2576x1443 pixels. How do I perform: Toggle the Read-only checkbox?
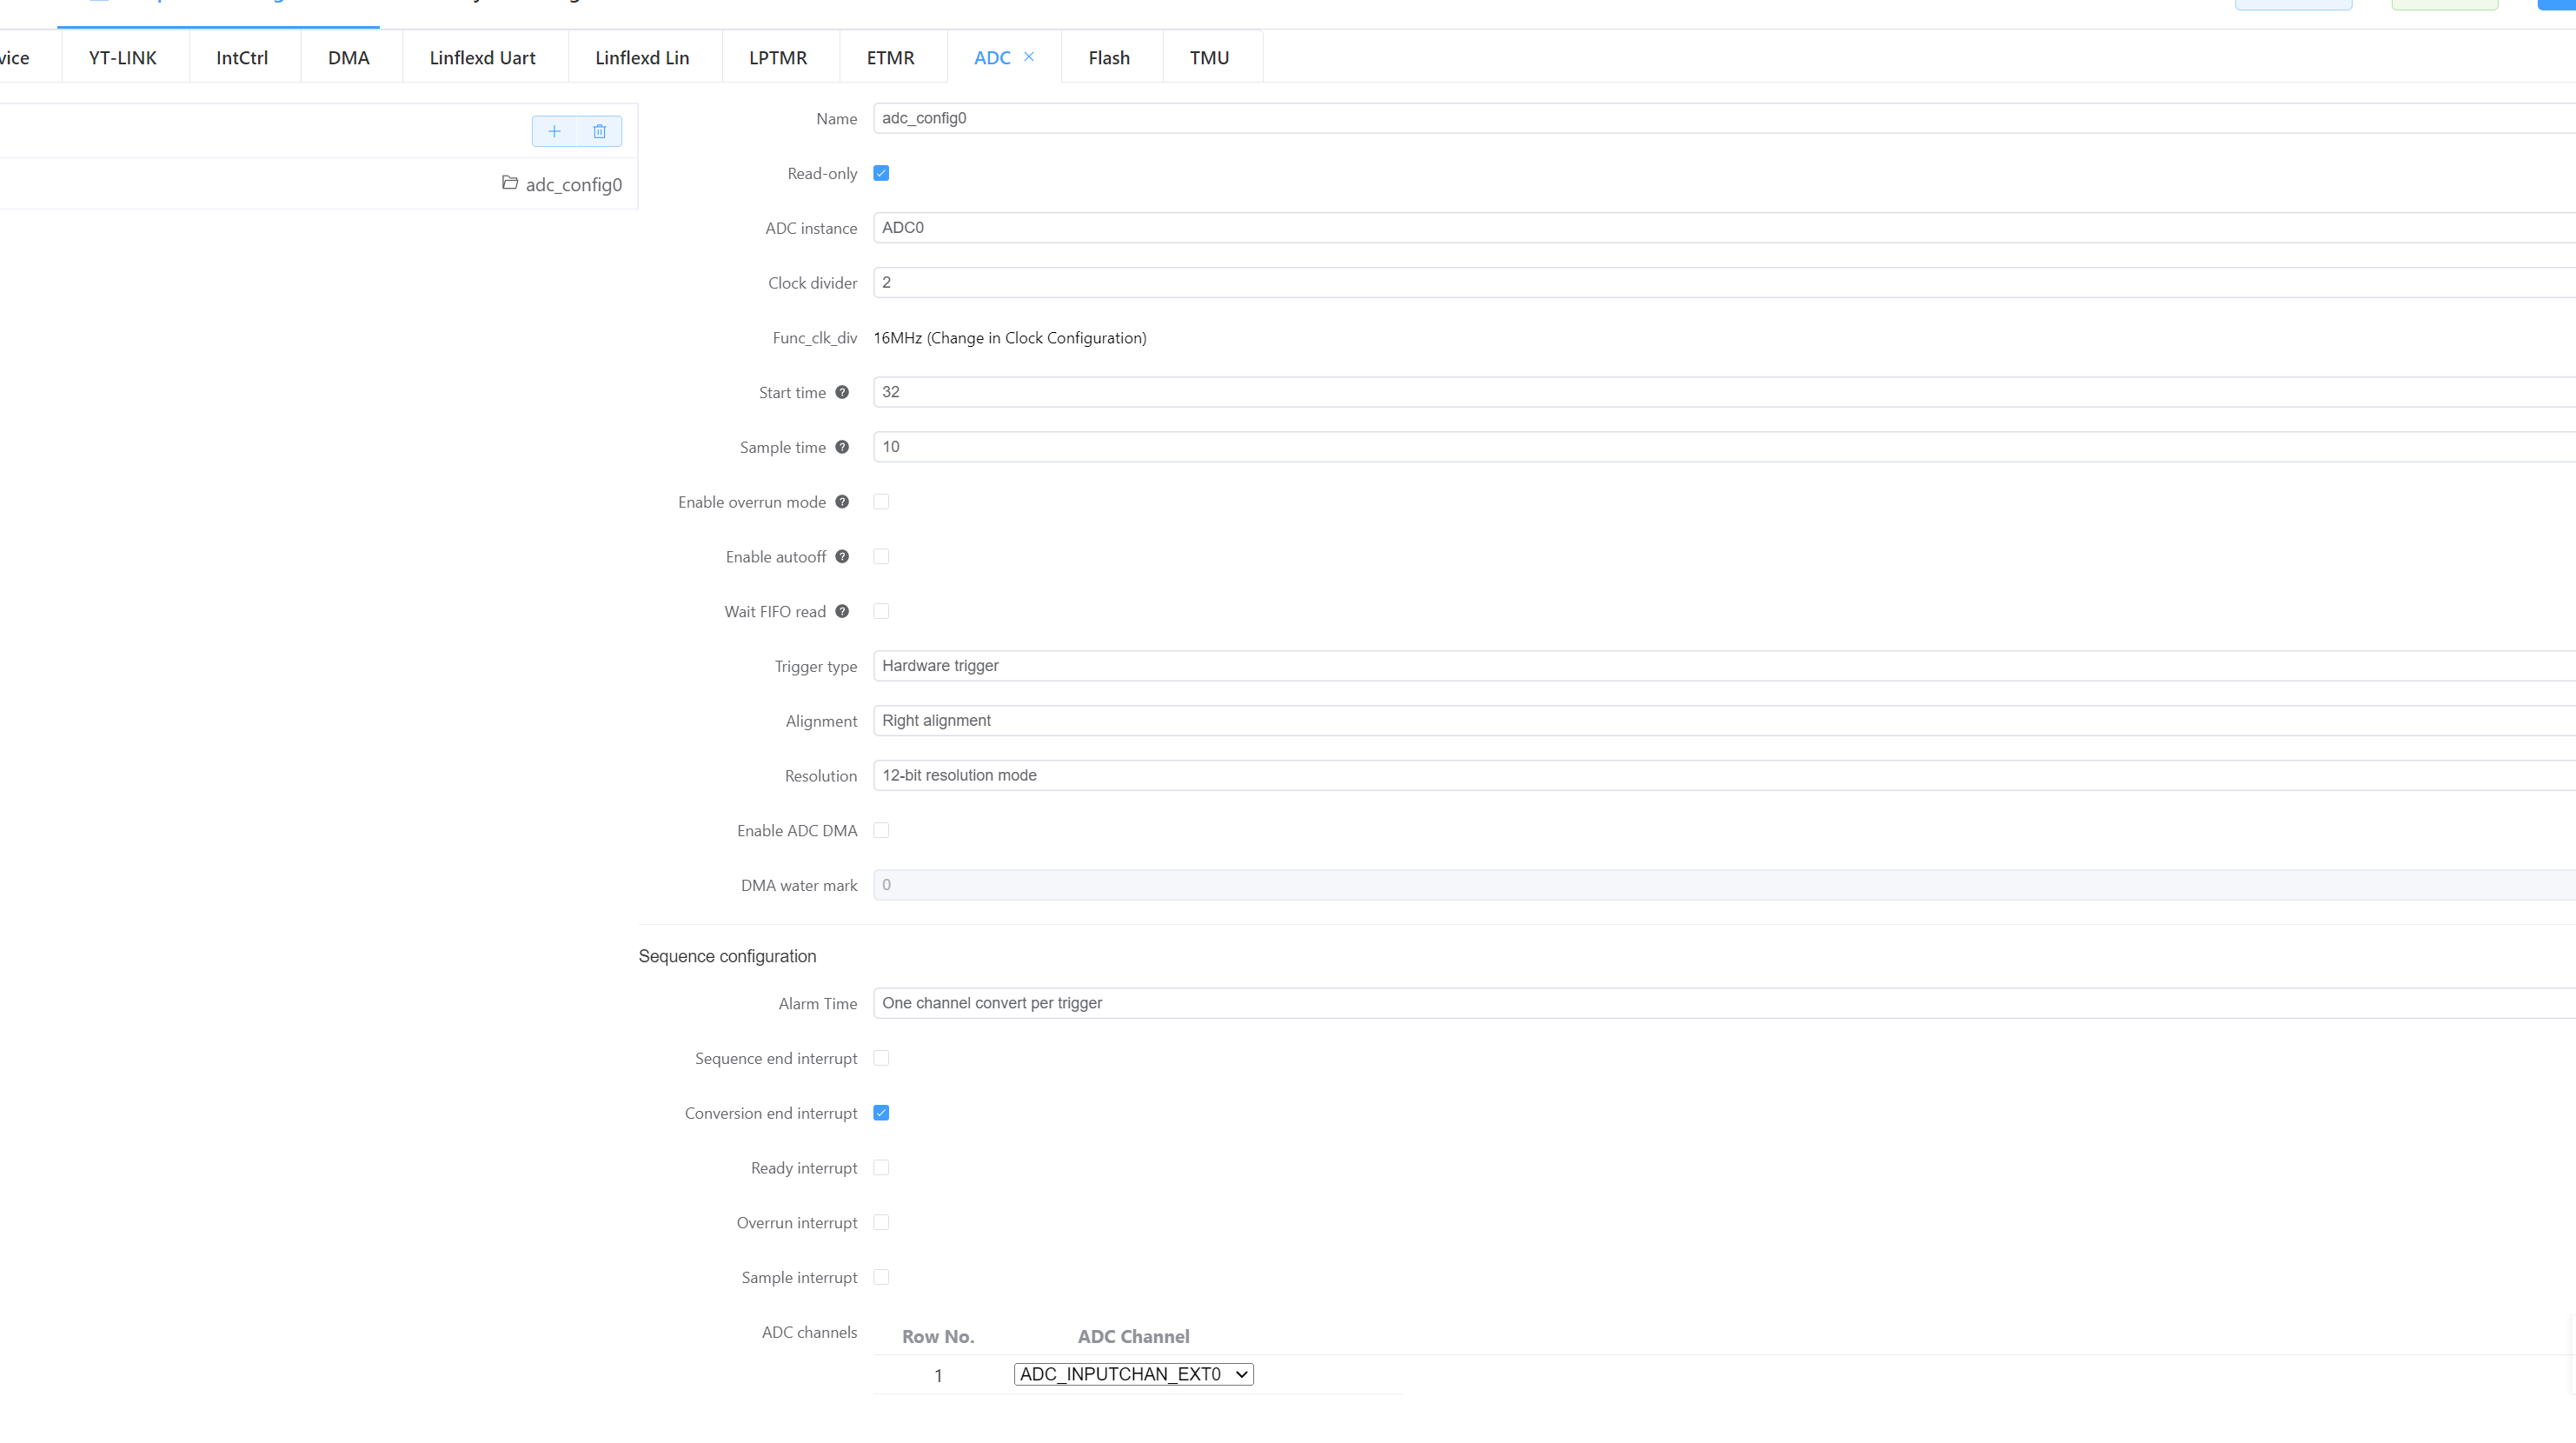(x=881, y=173)
